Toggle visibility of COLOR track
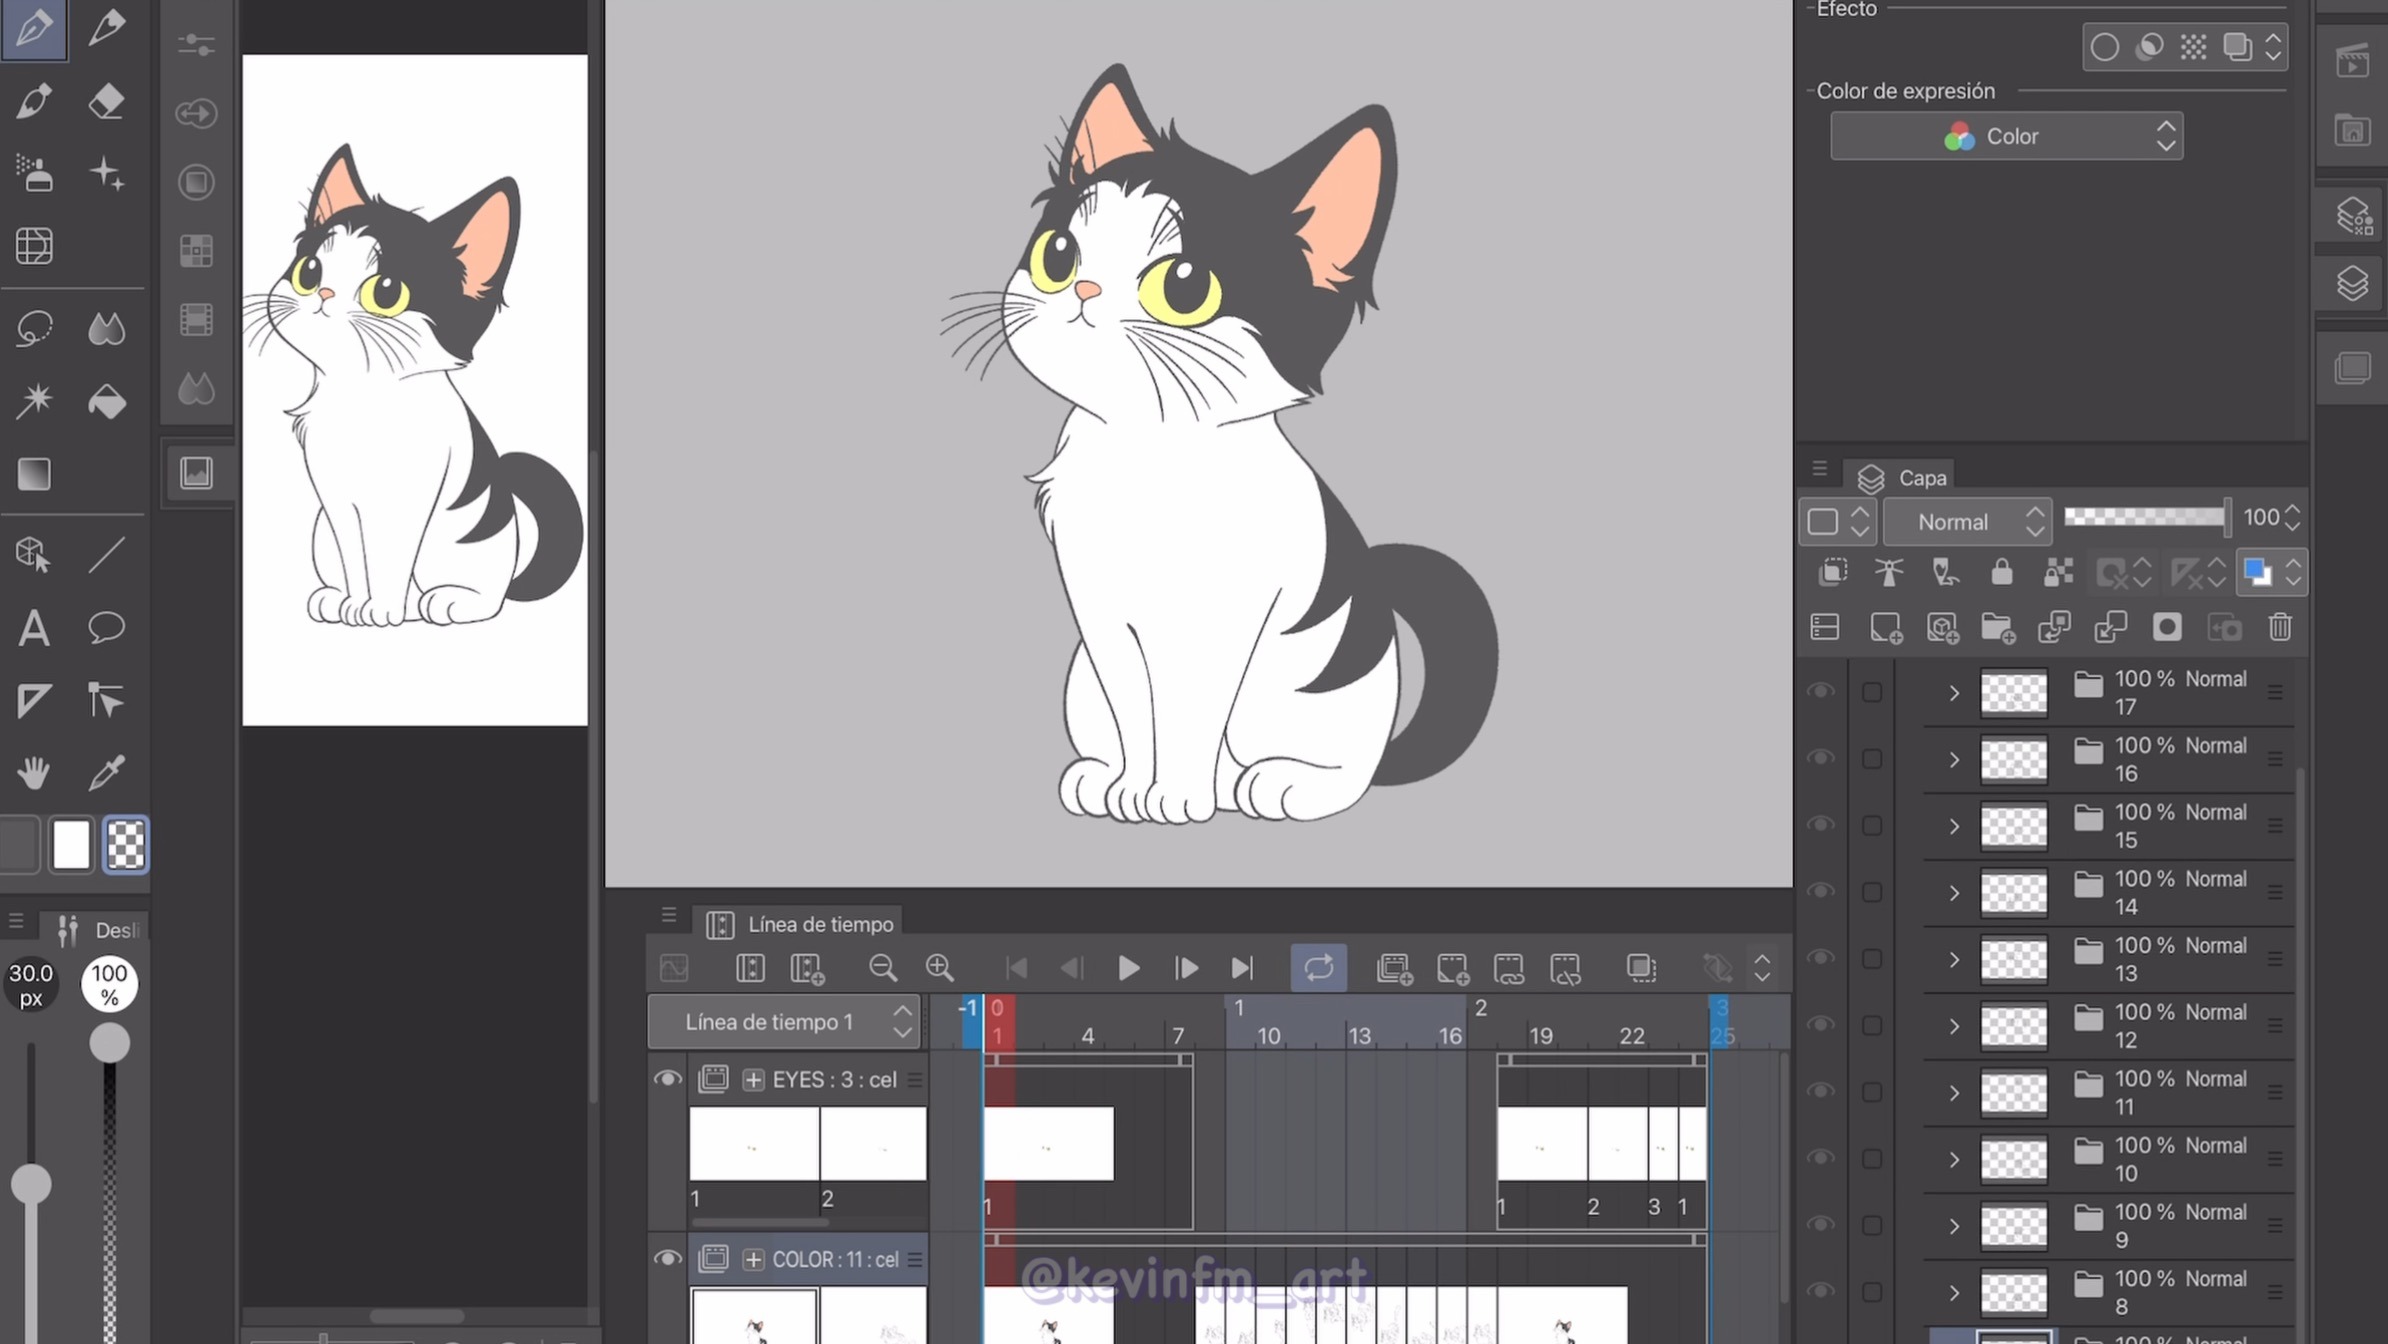 point(667,1258)
